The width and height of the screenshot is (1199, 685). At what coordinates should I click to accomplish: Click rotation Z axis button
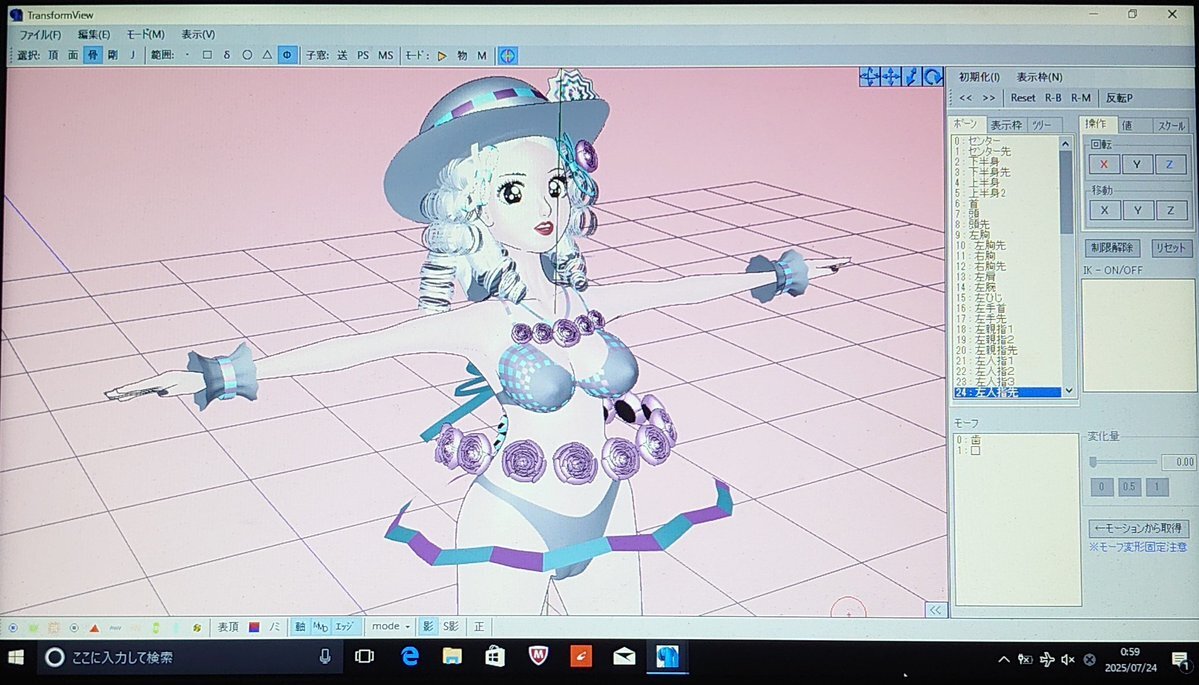tap(1170, 164)
